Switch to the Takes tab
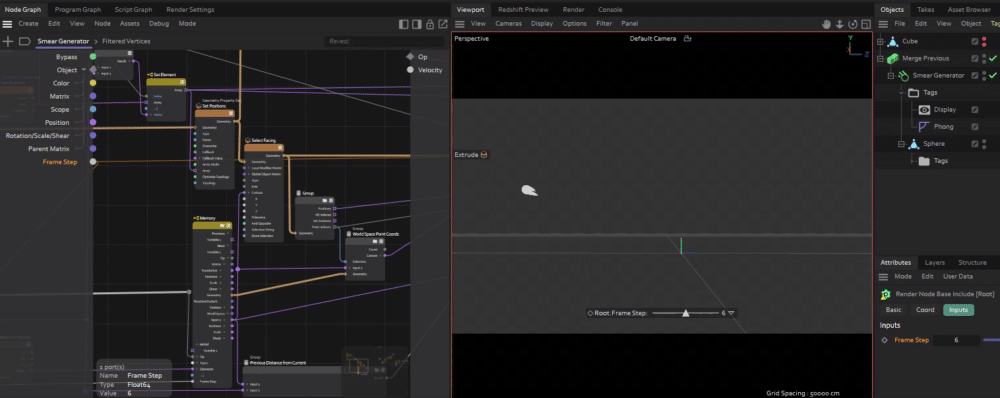Viewport: 1000px width, 398px height. 925,10
